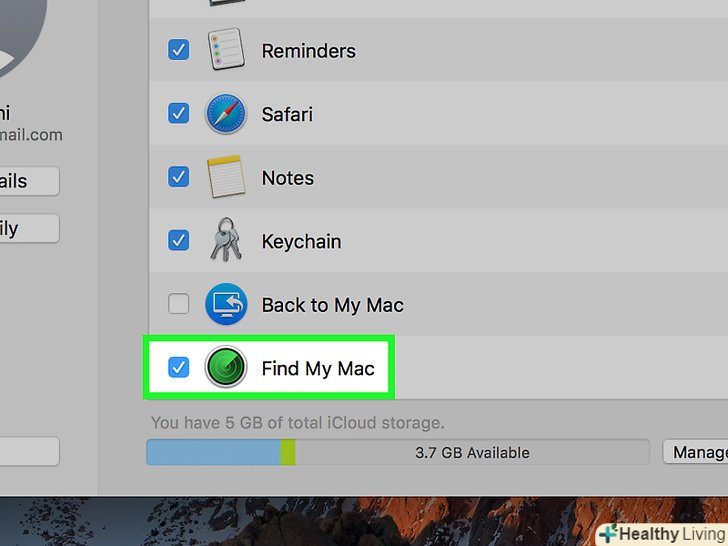Disable Safari syncing checkbox
728x546 pixels.
pos(178,114)
